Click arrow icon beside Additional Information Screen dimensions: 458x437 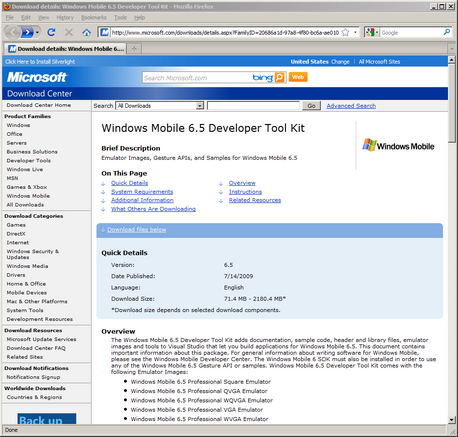click(103, 201)
